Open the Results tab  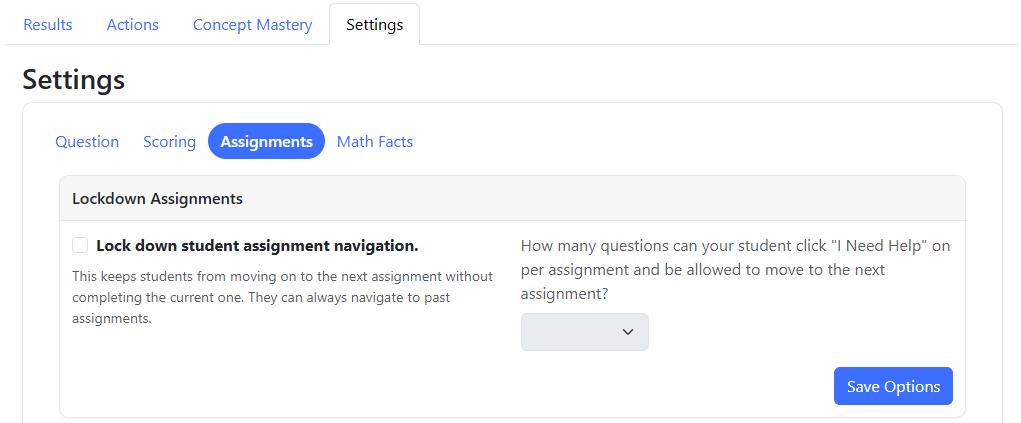(48, 25)
